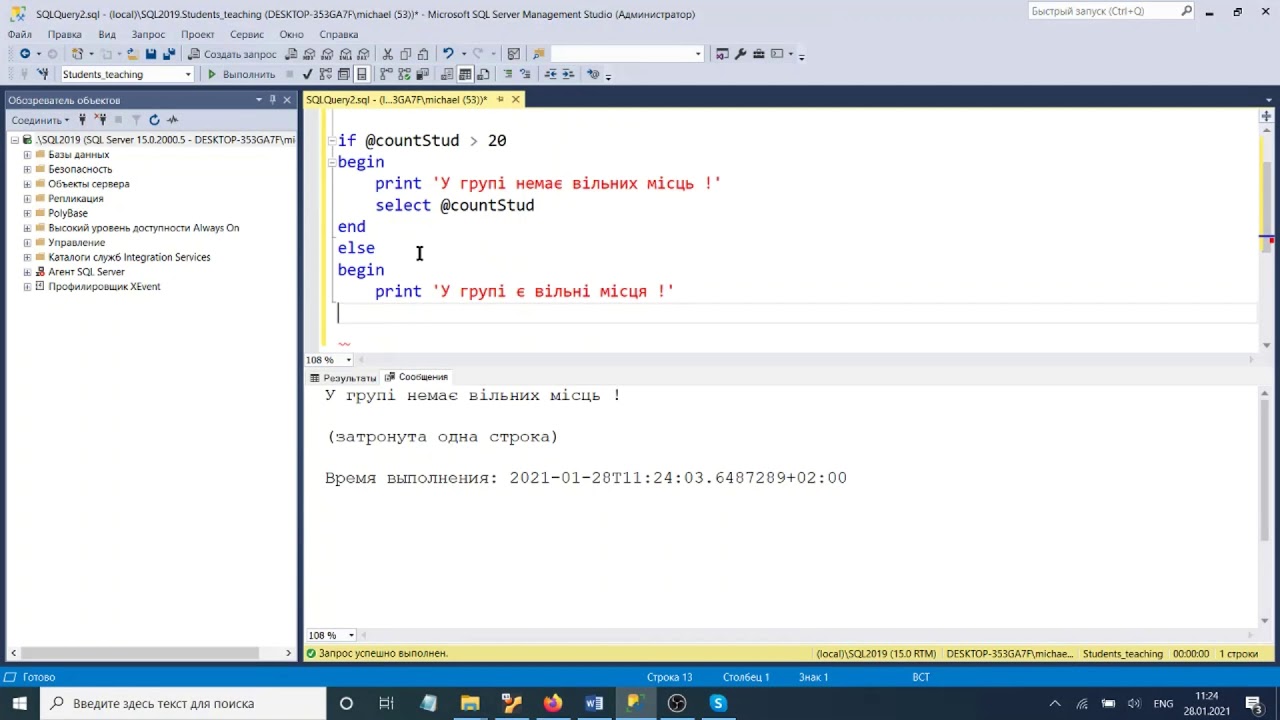
Task: Open Соединить dropdown in Object Explorer
Action: tap(40, 120)
